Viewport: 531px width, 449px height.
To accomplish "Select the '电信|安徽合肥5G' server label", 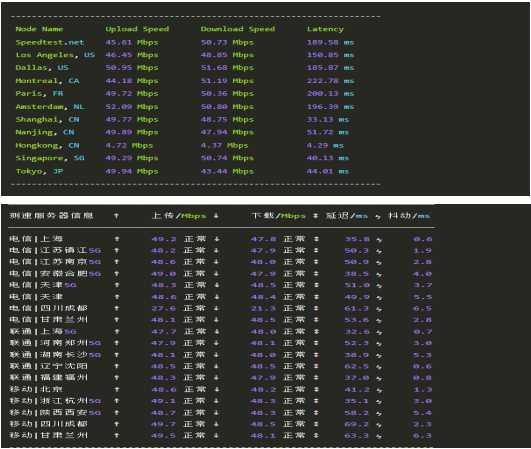I will tap(55, 274).
